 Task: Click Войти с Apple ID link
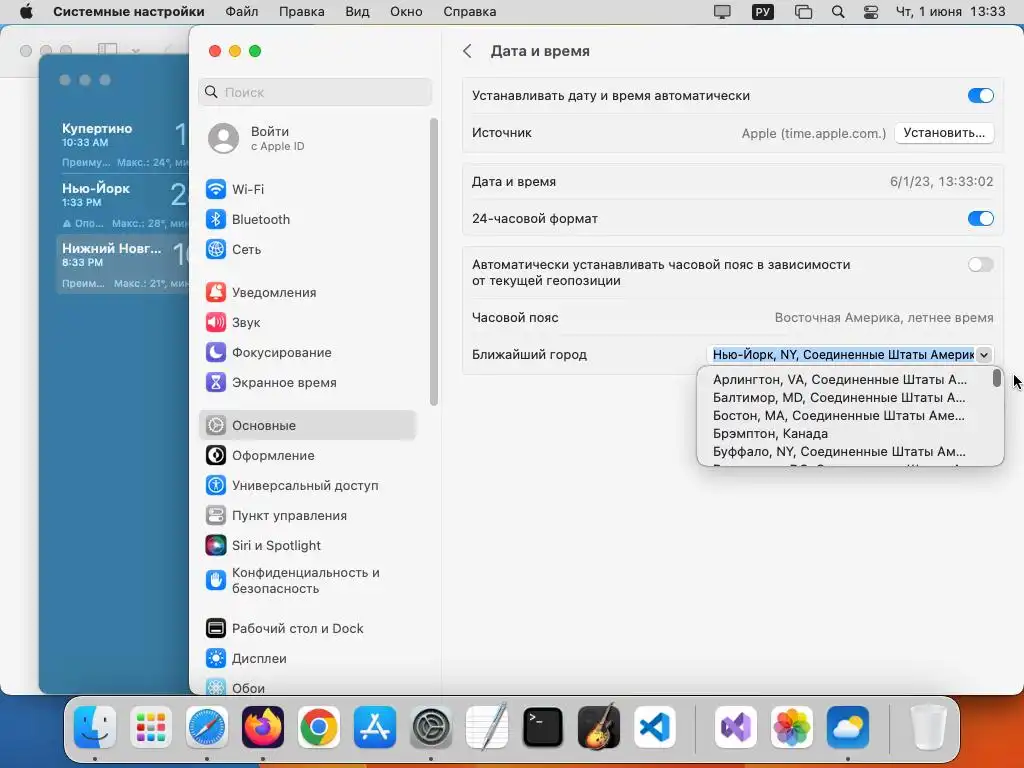[278, 138]
